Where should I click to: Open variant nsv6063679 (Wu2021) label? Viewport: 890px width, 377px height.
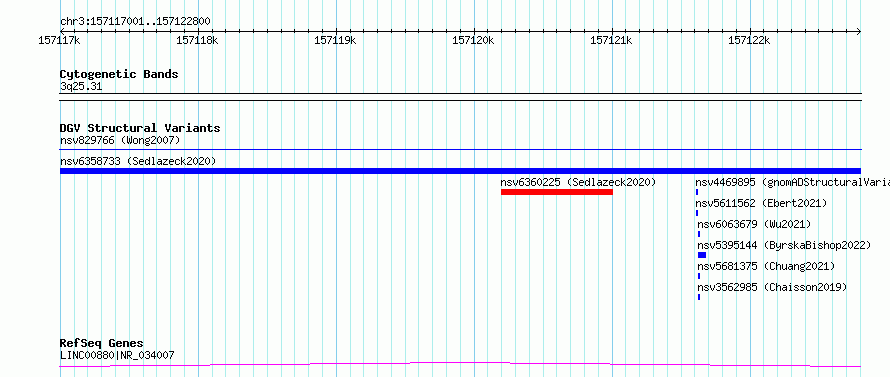coord(754,224)
